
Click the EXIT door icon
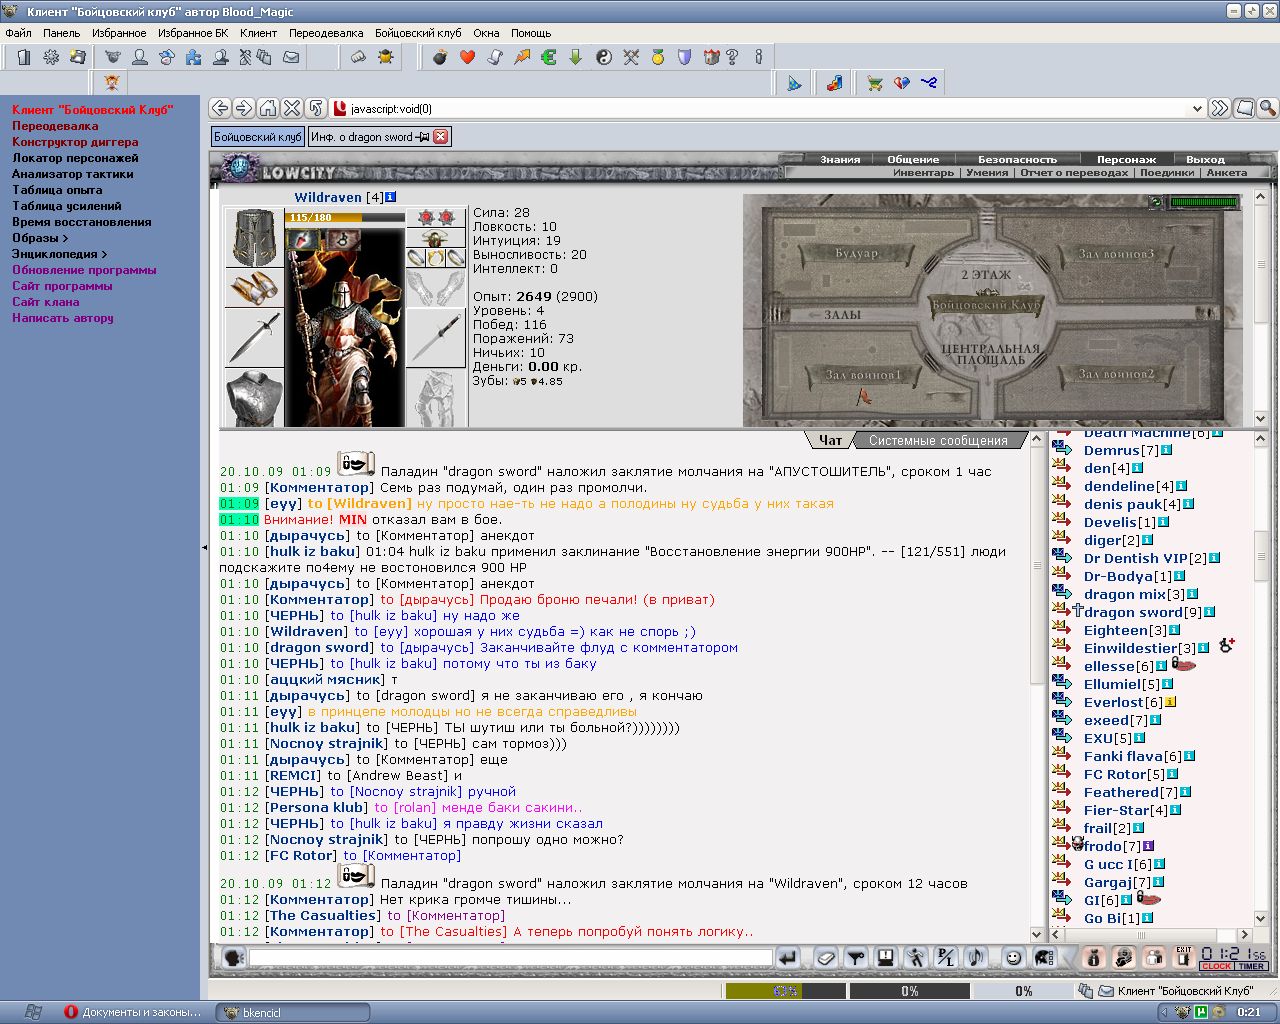click(1184, 958)
